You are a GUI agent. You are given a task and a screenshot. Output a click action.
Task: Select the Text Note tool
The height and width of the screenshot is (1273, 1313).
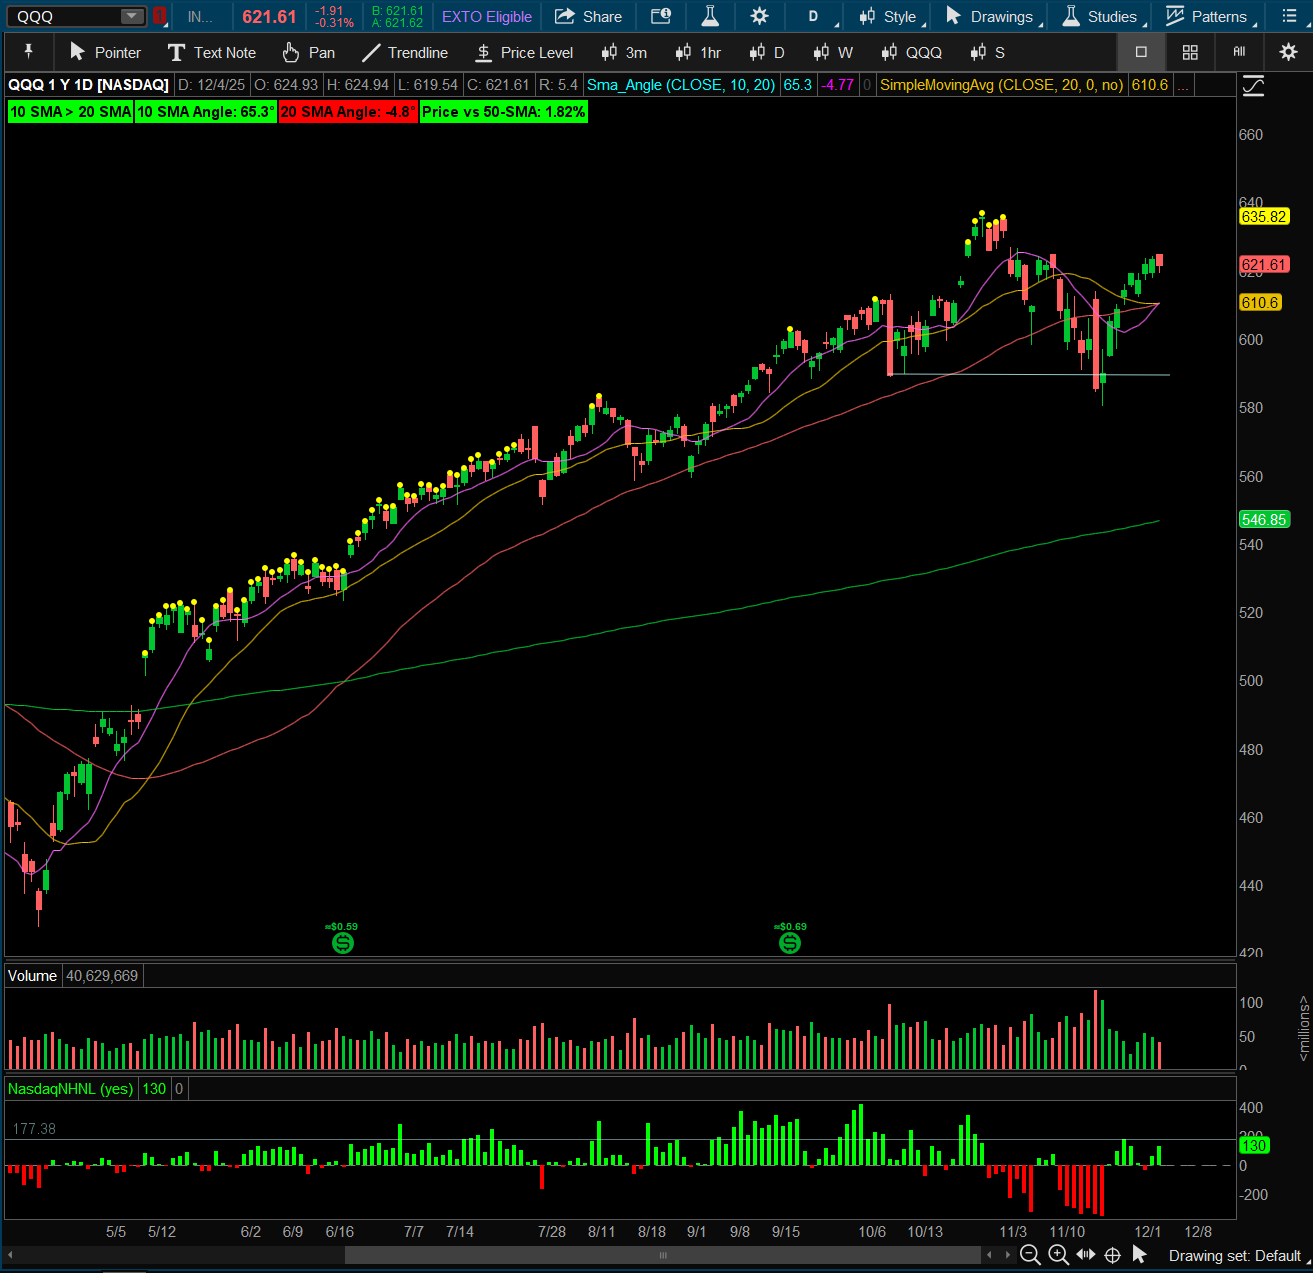(212, 52)
